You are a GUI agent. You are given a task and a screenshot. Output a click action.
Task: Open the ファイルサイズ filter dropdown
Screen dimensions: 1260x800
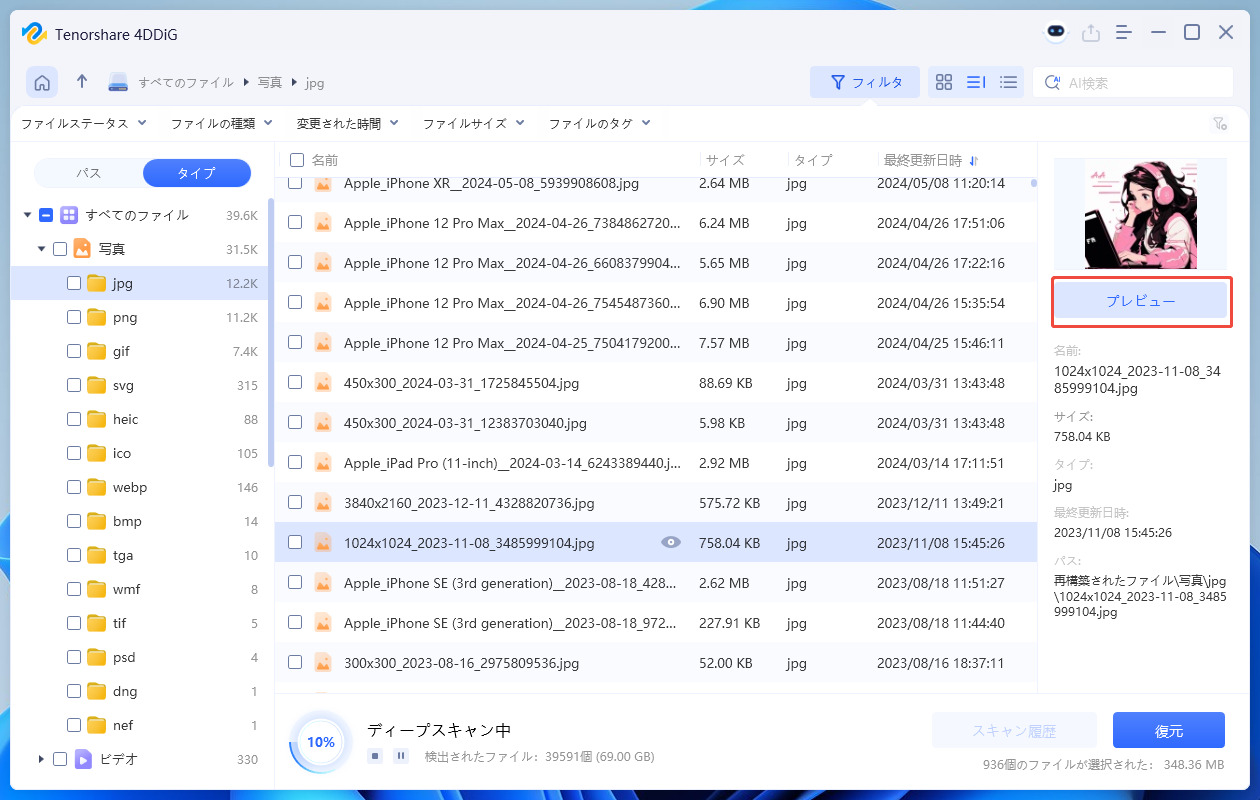[473, 123]
